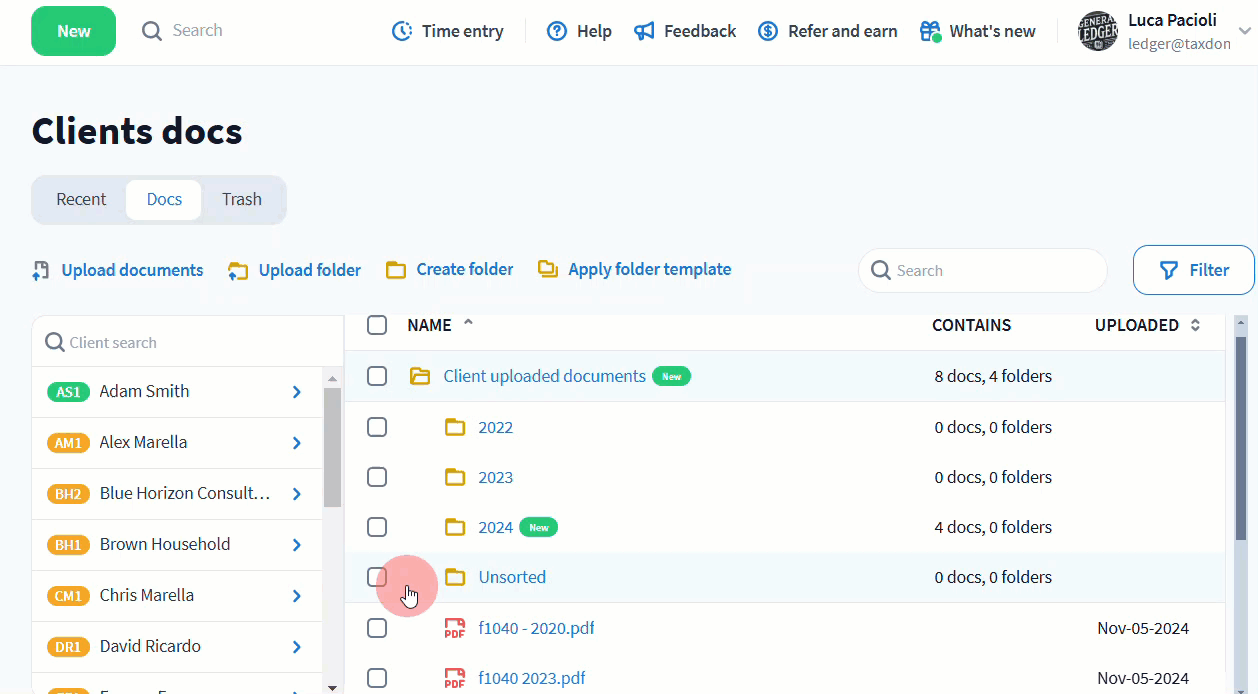Expand Adam Smith client with chevron

[297, 392]
